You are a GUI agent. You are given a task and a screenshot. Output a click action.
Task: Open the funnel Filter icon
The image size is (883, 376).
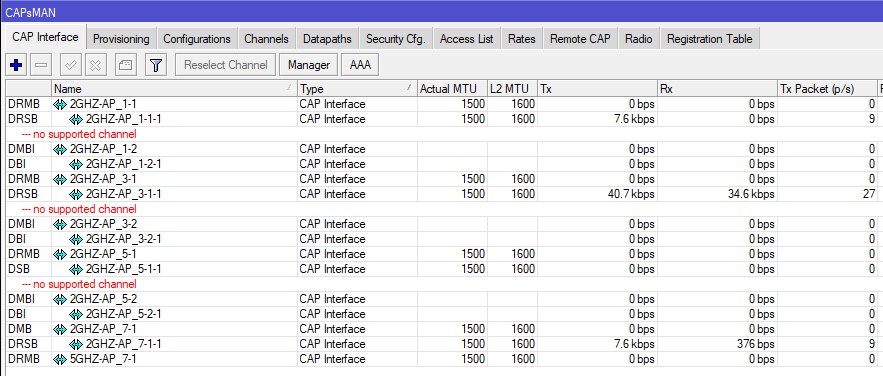[x=156, y=65]
